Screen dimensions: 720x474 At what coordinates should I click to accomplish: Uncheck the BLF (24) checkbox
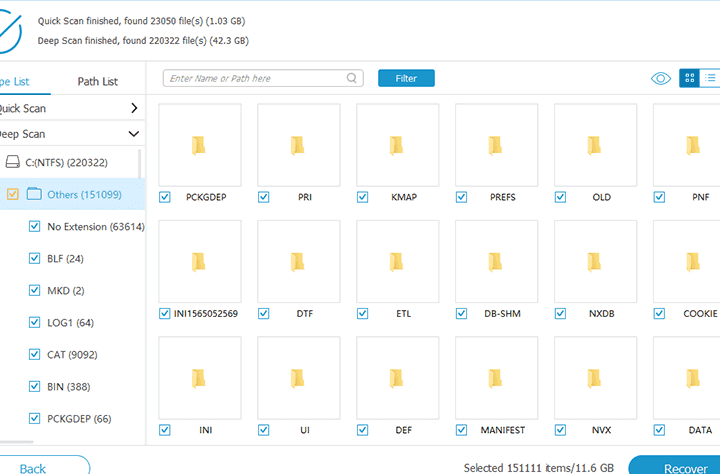click(x=34, y=258)
